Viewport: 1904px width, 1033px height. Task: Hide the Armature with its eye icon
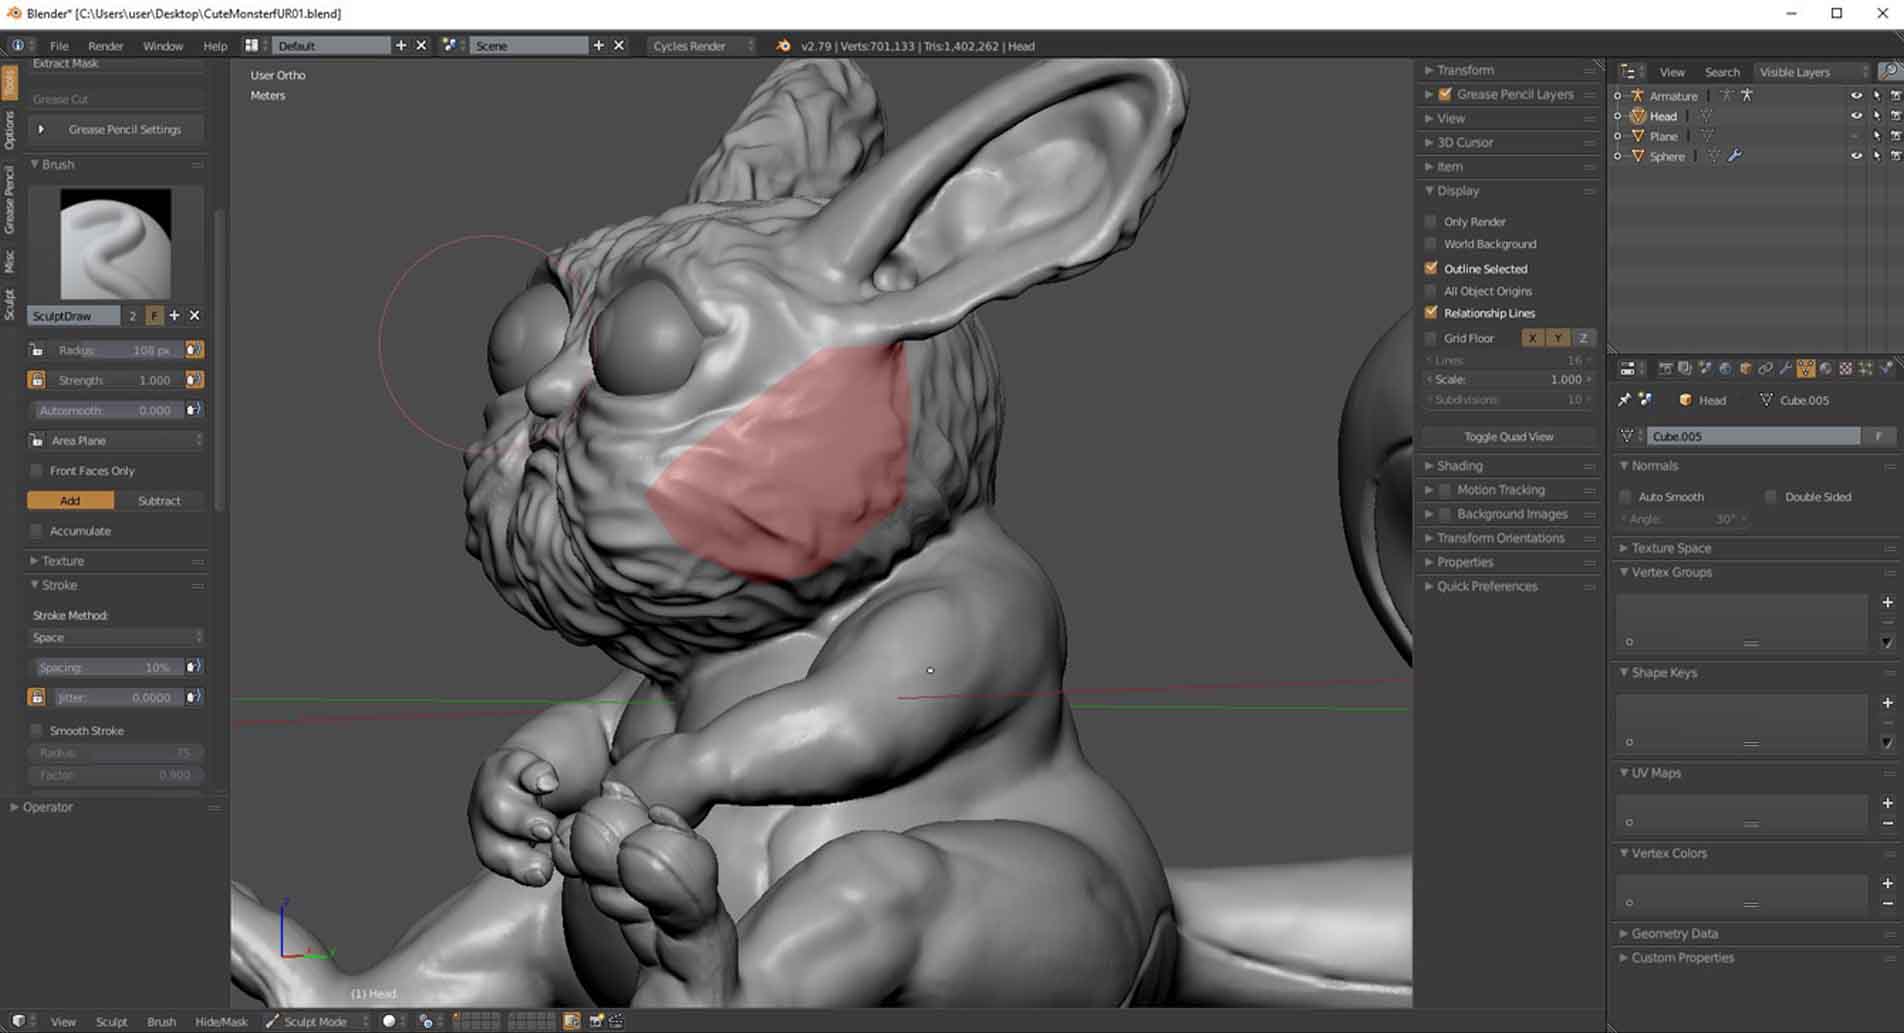[x=1856, y=95]
